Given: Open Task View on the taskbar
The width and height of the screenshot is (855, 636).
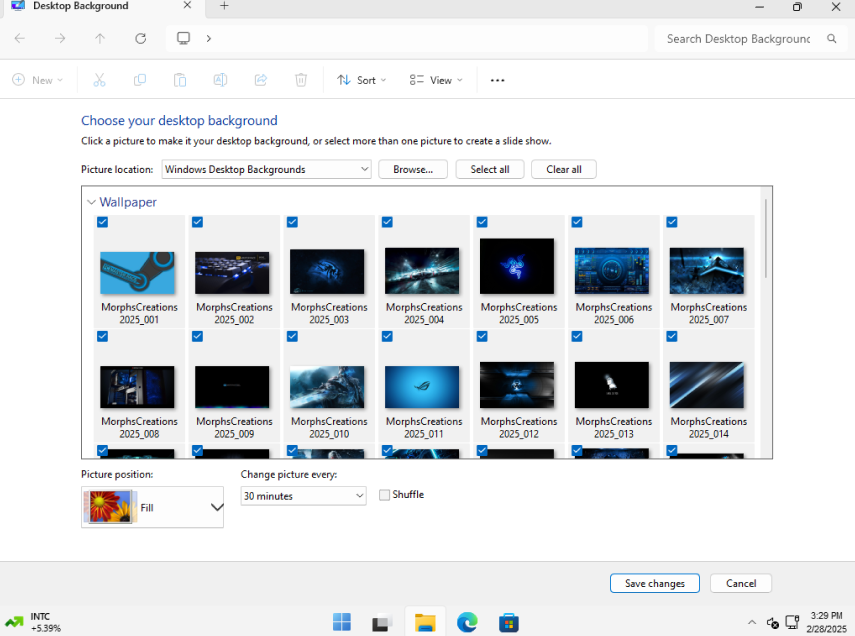Looking at the screenshot, I should point(382,622).
